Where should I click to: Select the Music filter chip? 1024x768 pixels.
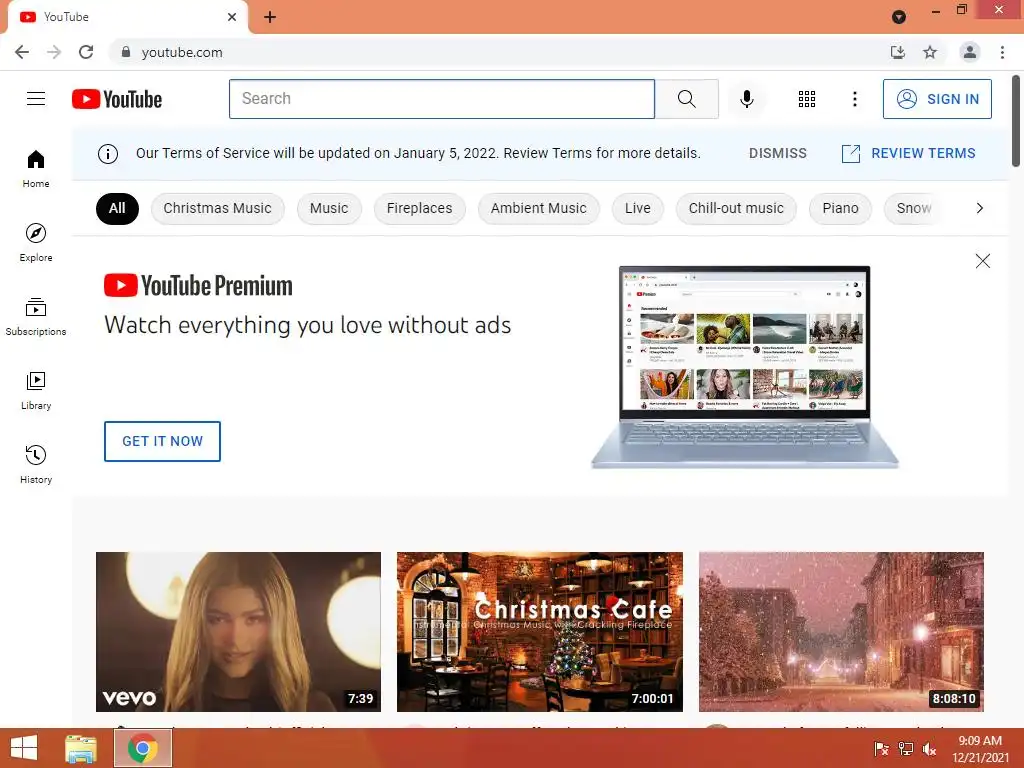pyautogui.click(x=329, y=208)
